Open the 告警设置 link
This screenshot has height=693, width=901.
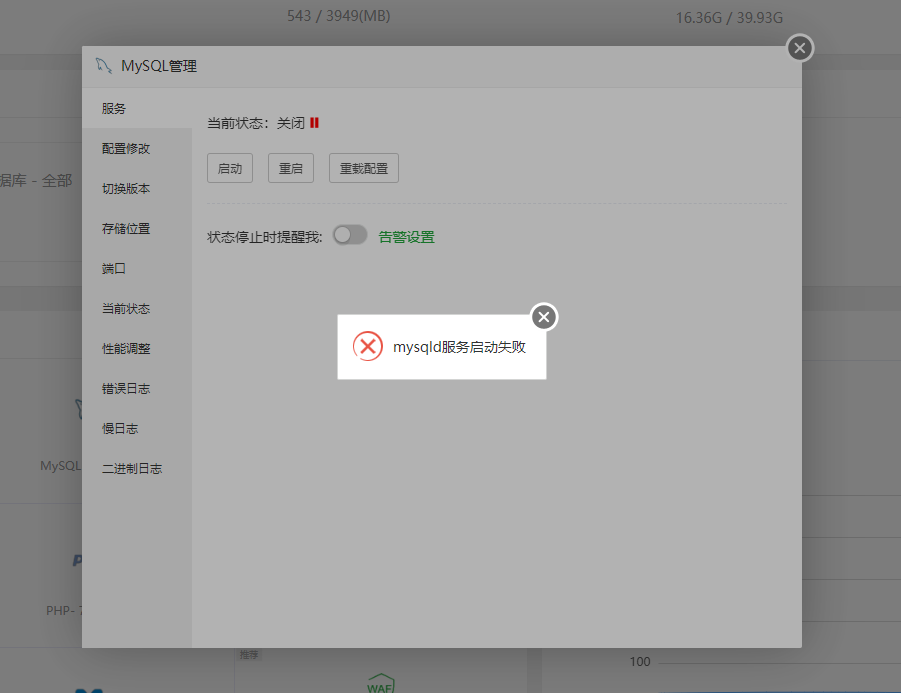[407, 237]
